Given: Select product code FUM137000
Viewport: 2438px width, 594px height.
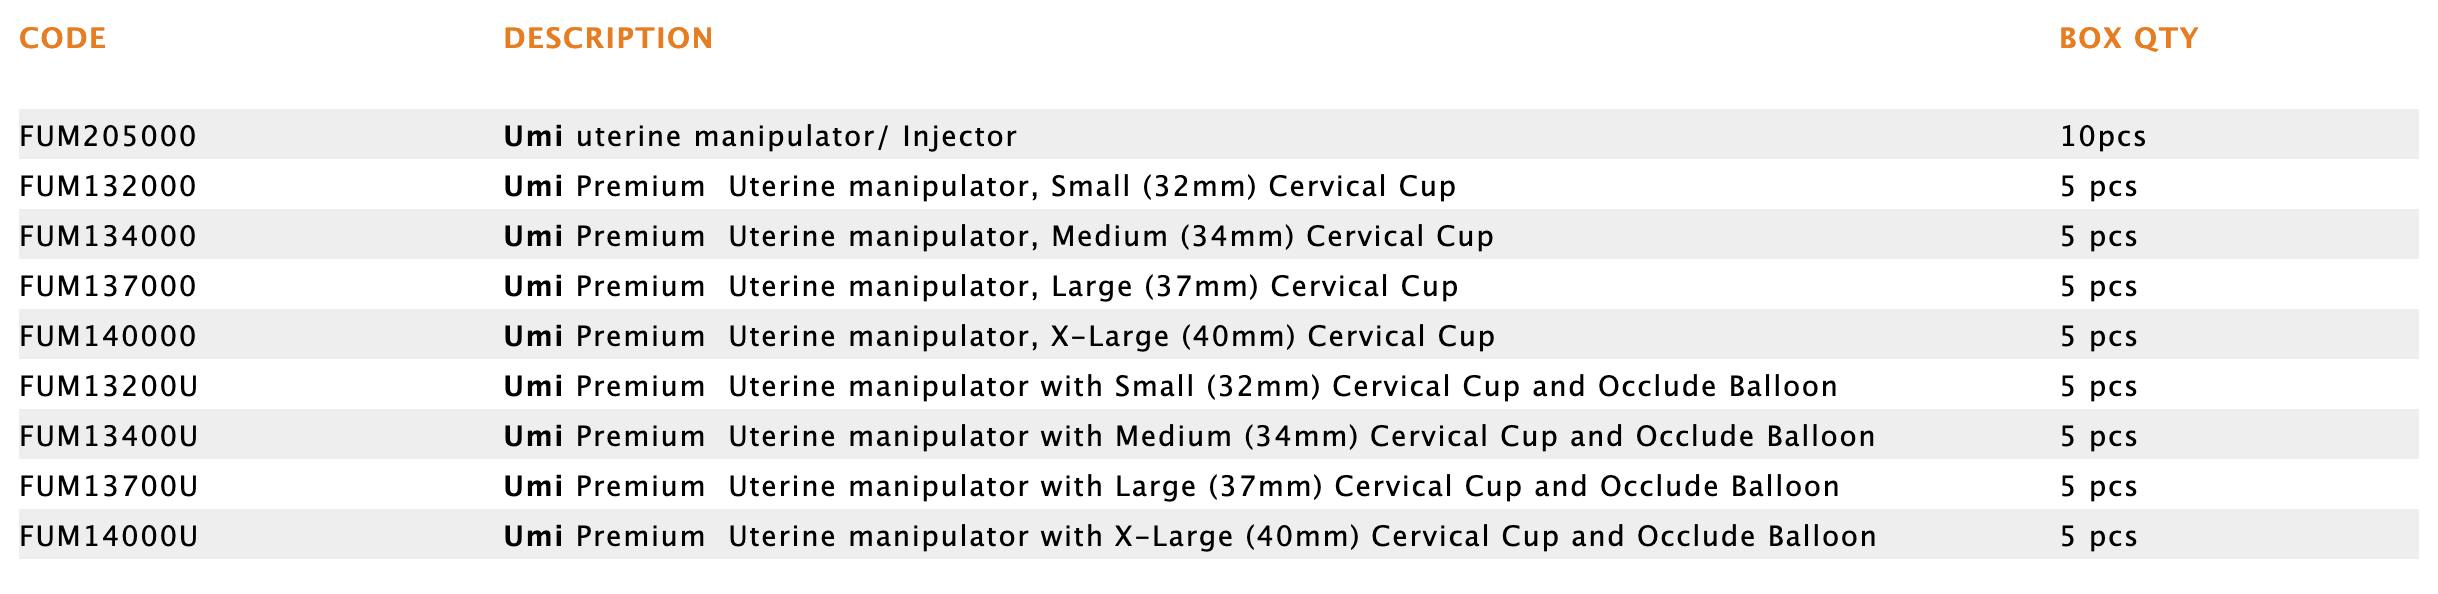Looking at the screenshot, I should [108, 286].
